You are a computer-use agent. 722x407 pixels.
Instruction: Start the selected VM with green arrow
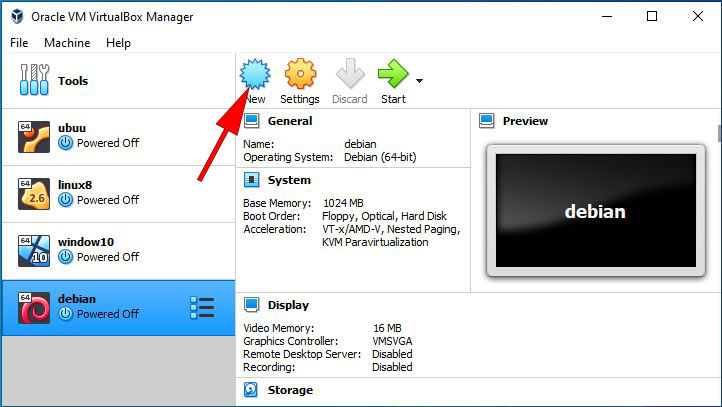click(393, 73)
